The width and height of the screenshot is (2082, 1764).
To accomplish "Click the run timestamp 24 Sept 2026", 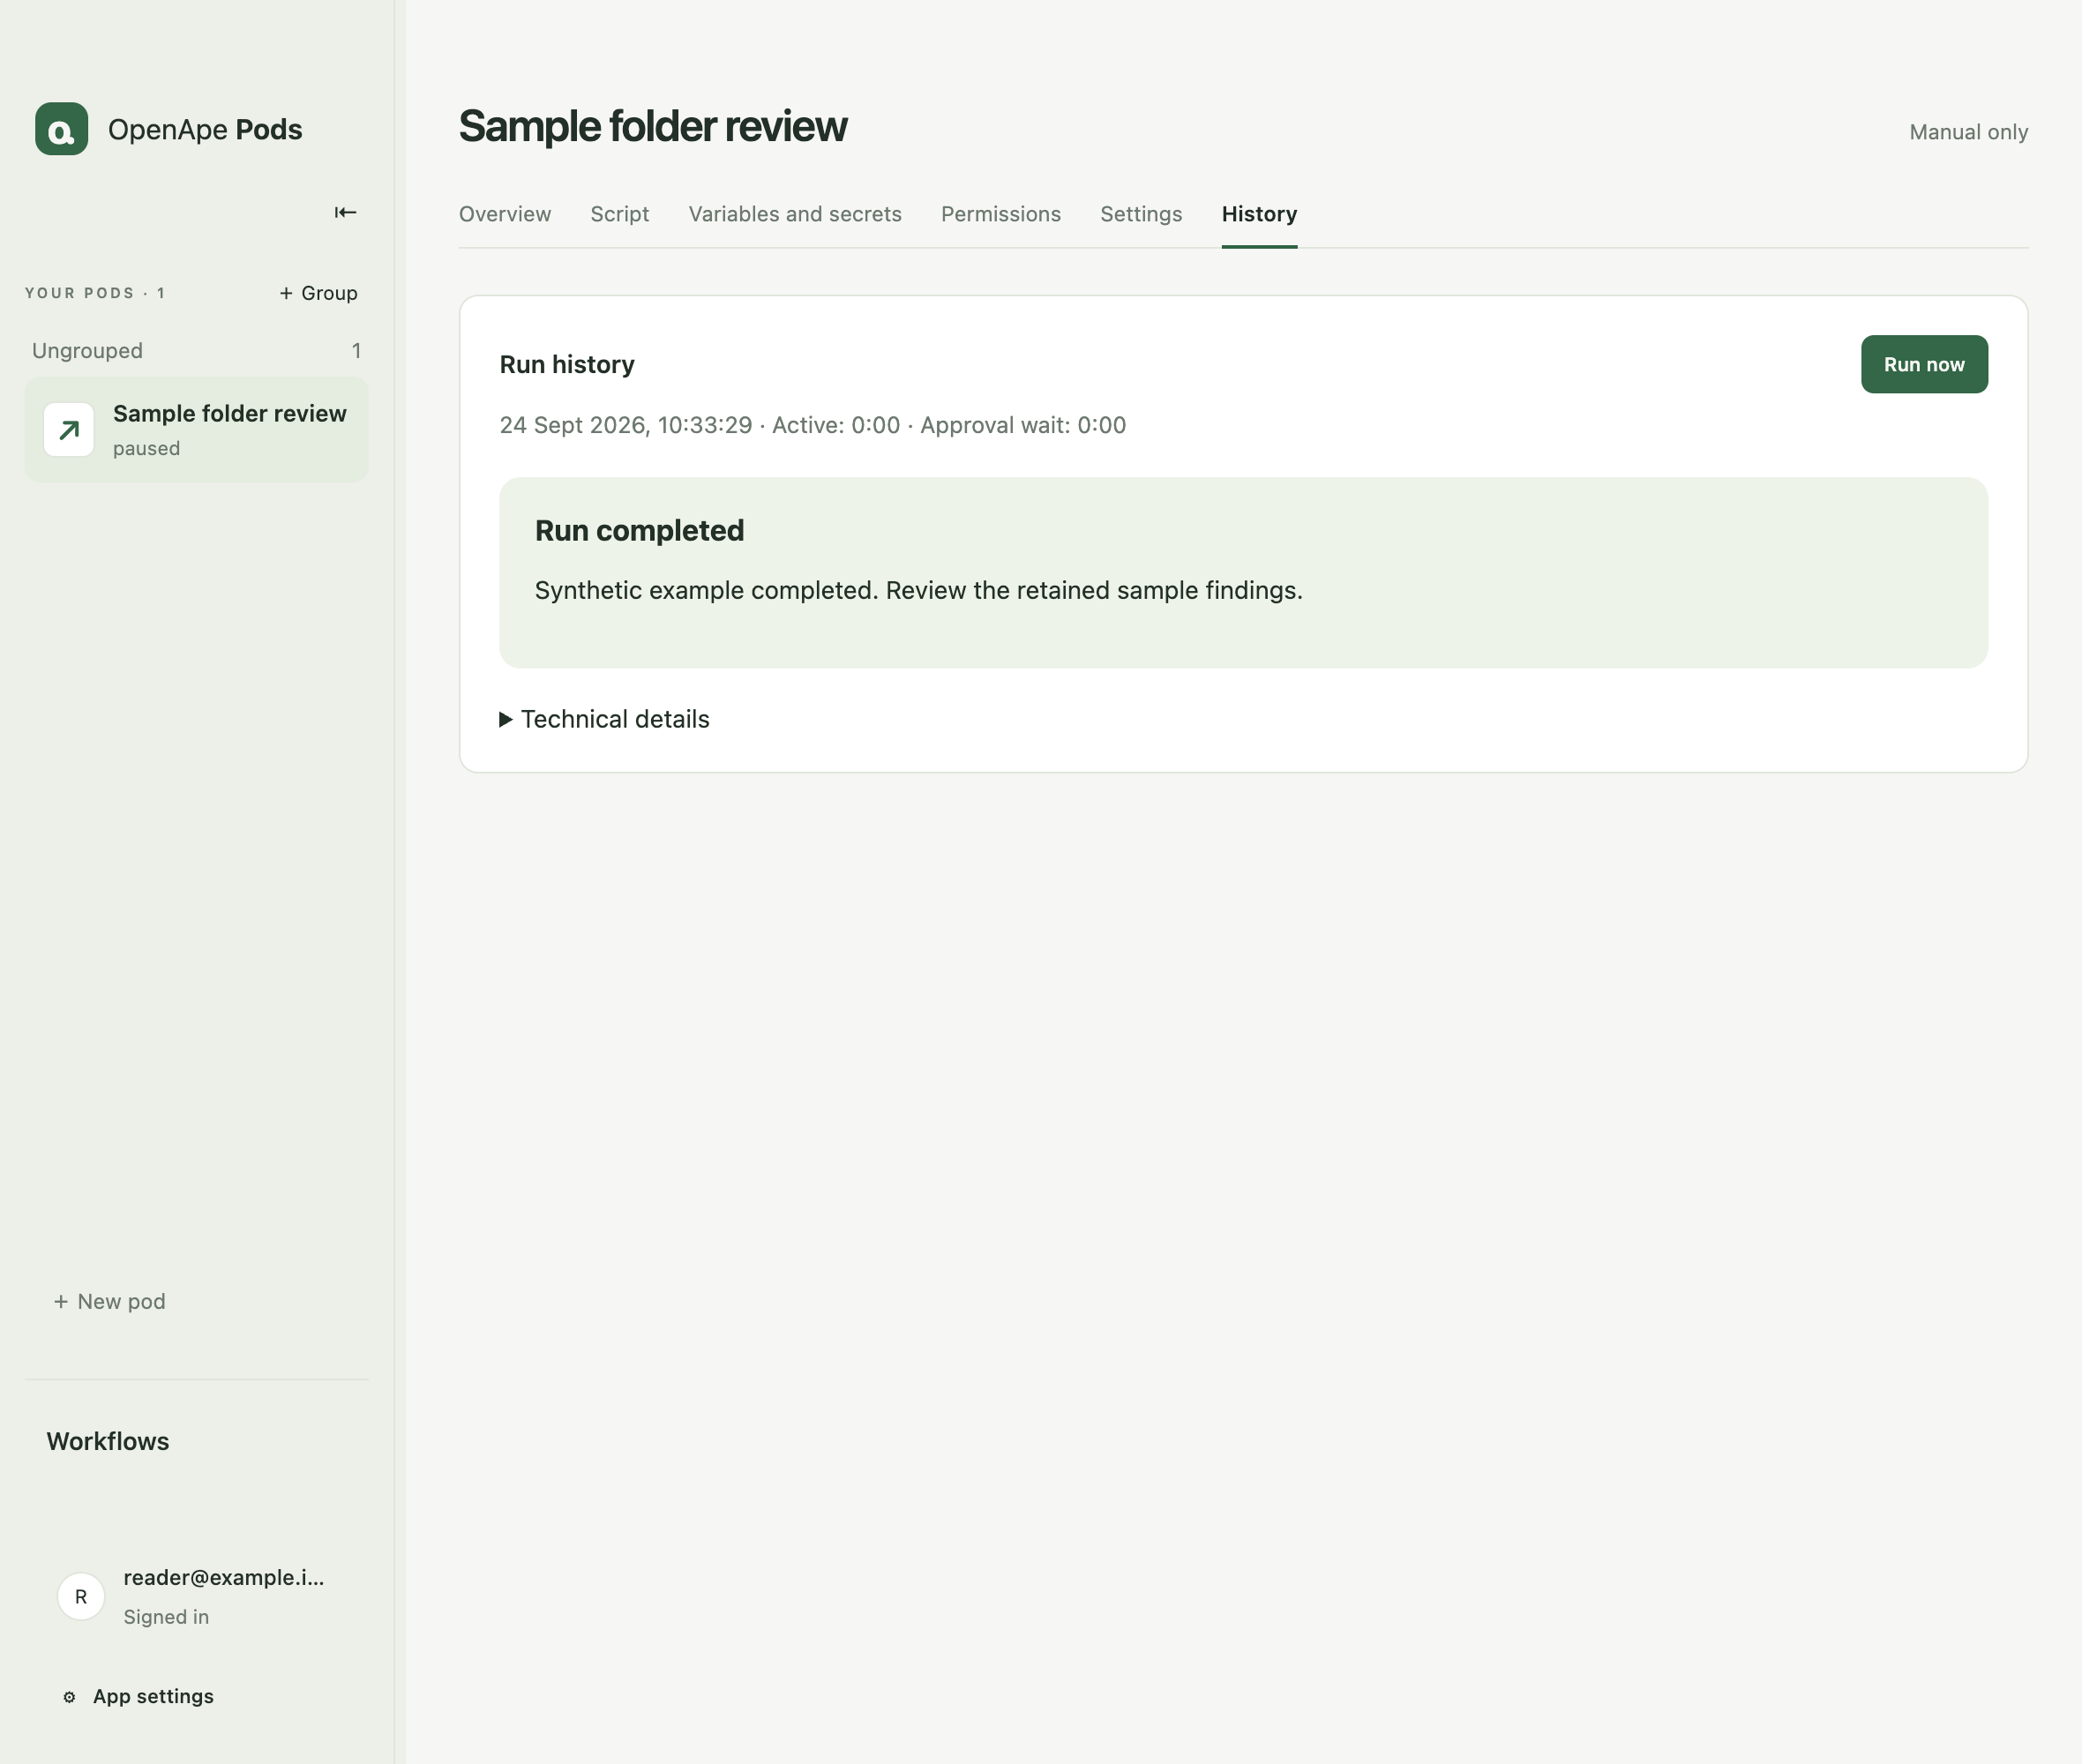I will 626,425.
